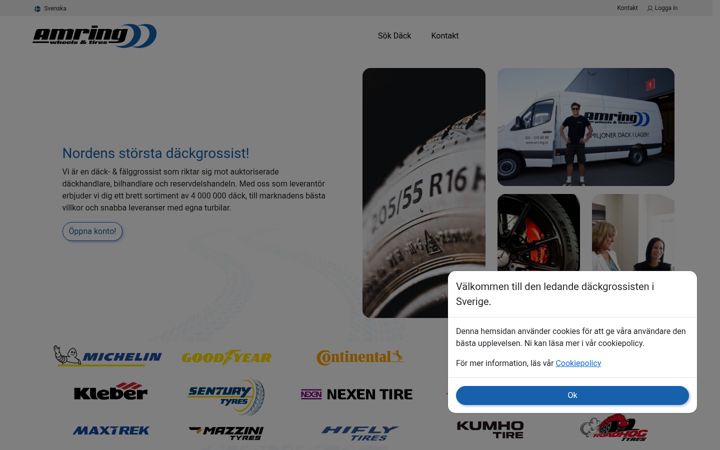Click the Ok button in cookie dialog
720x450 pixels.
click(572, 395)
